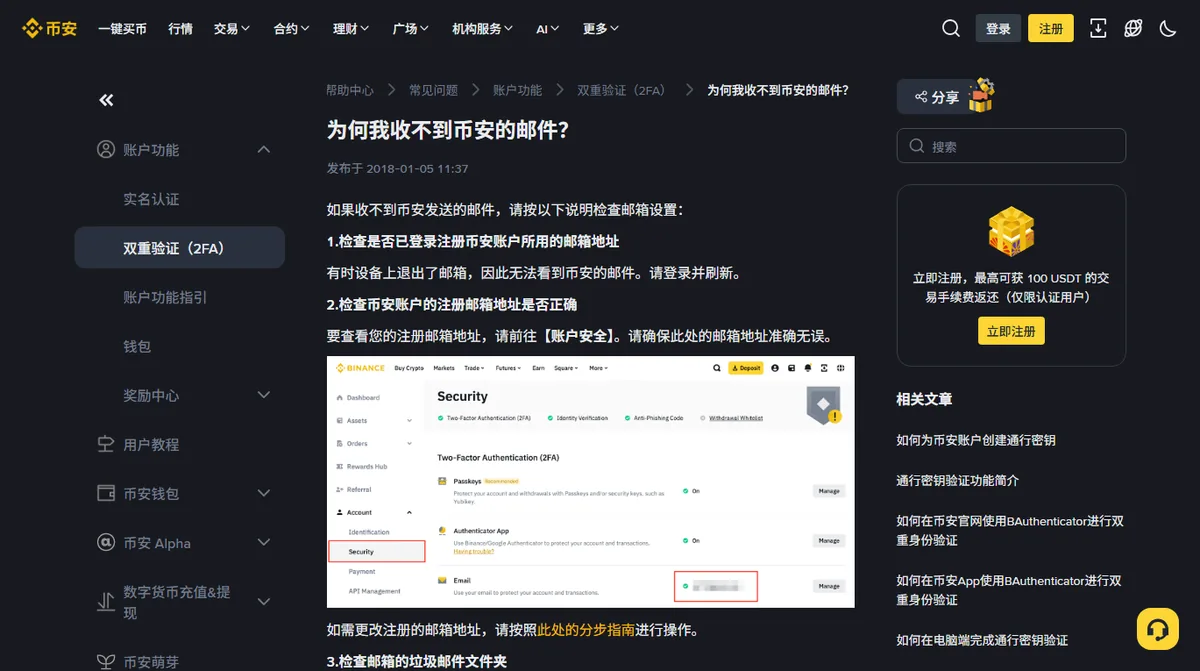Open the 合约 dropdown menu
This screenshot has width=1200, height=671.
(x=292, y=29)
